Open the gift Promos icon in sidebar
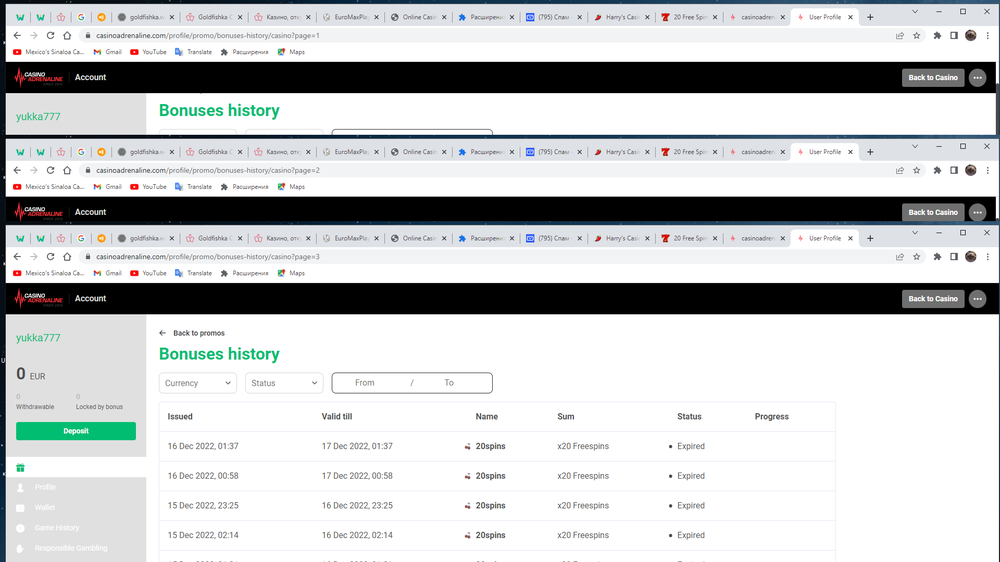The image size is (1000, 562). [20, 468]
